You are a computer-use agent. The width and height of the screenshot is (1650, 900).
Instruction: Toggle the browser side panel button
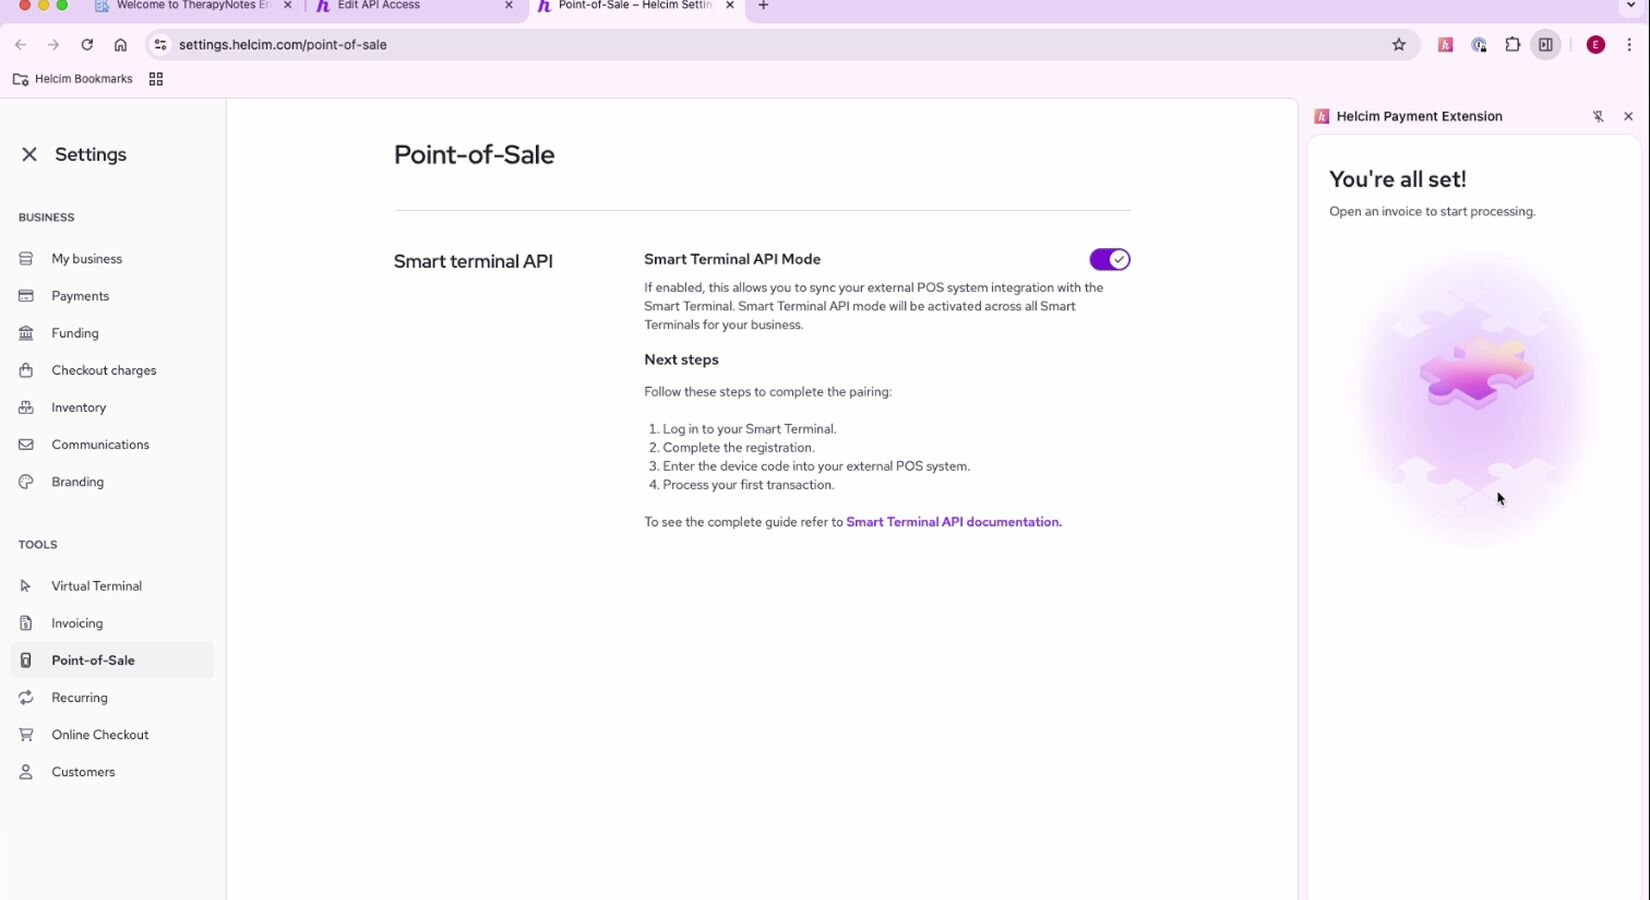(x=1546, y=45)
